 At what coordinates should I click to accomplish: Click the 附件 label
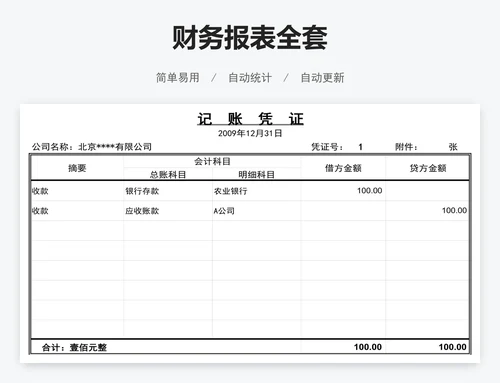click(406, 147)
